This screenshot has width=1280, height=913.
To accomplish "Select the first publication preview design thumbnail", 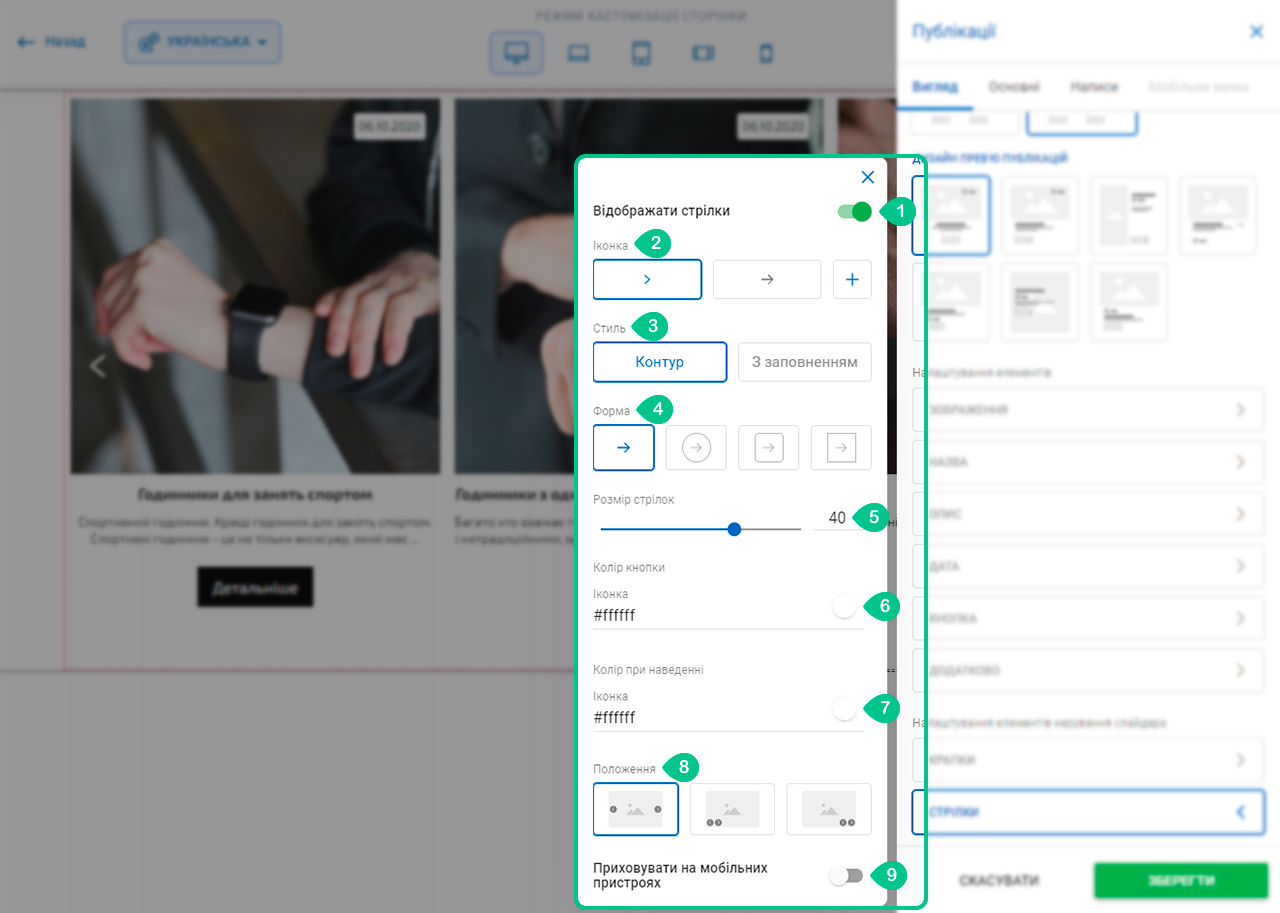I will tap(951, 215).
